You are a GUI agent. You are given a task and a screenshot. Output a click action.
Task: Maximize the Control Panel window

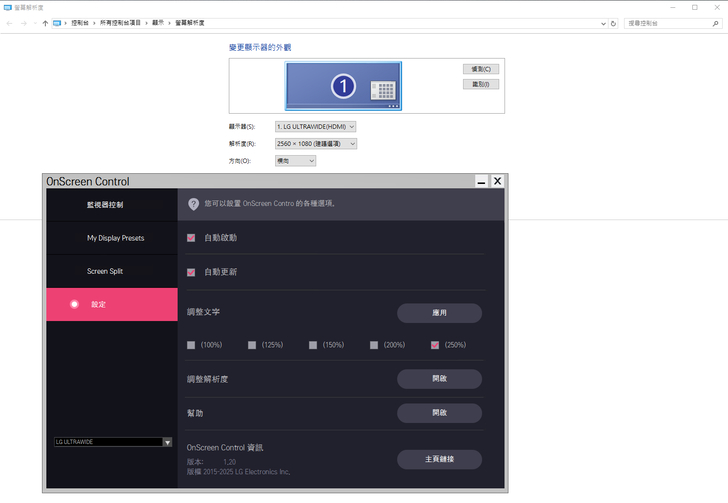point(695,7)
